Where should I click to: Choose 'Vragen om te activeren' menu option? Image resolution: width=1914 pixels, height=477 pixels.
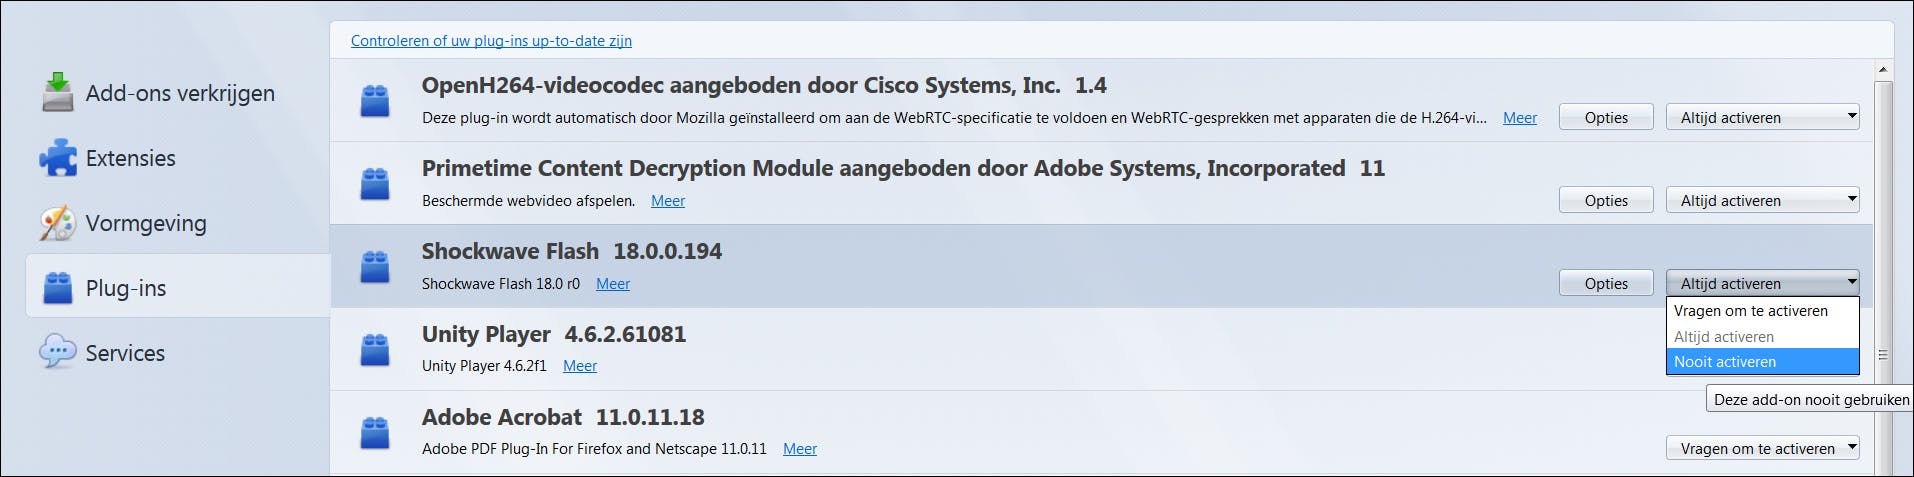1762,311
